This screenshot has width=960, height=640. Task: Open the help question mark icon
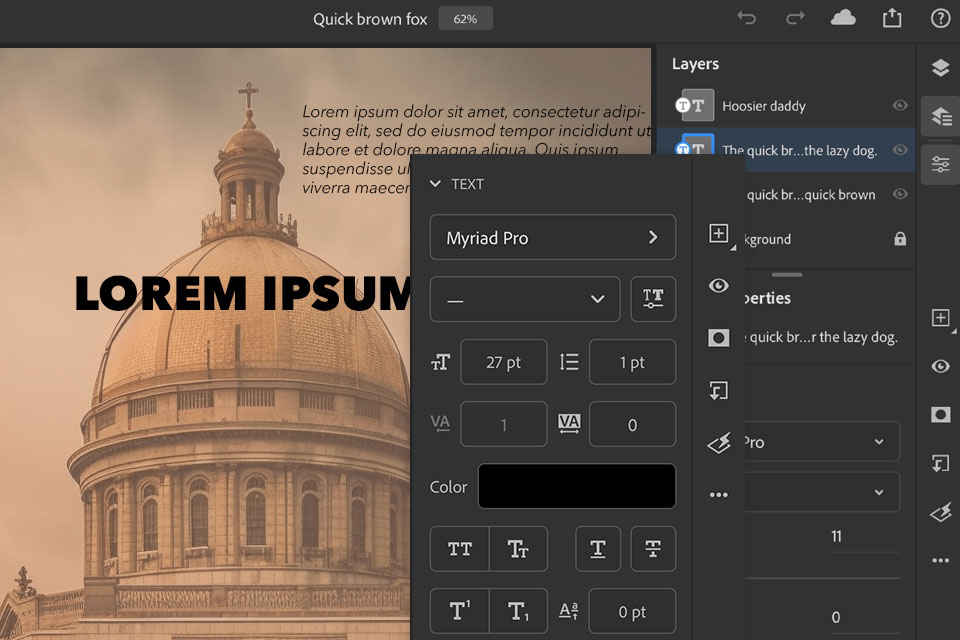coord(940,19)
